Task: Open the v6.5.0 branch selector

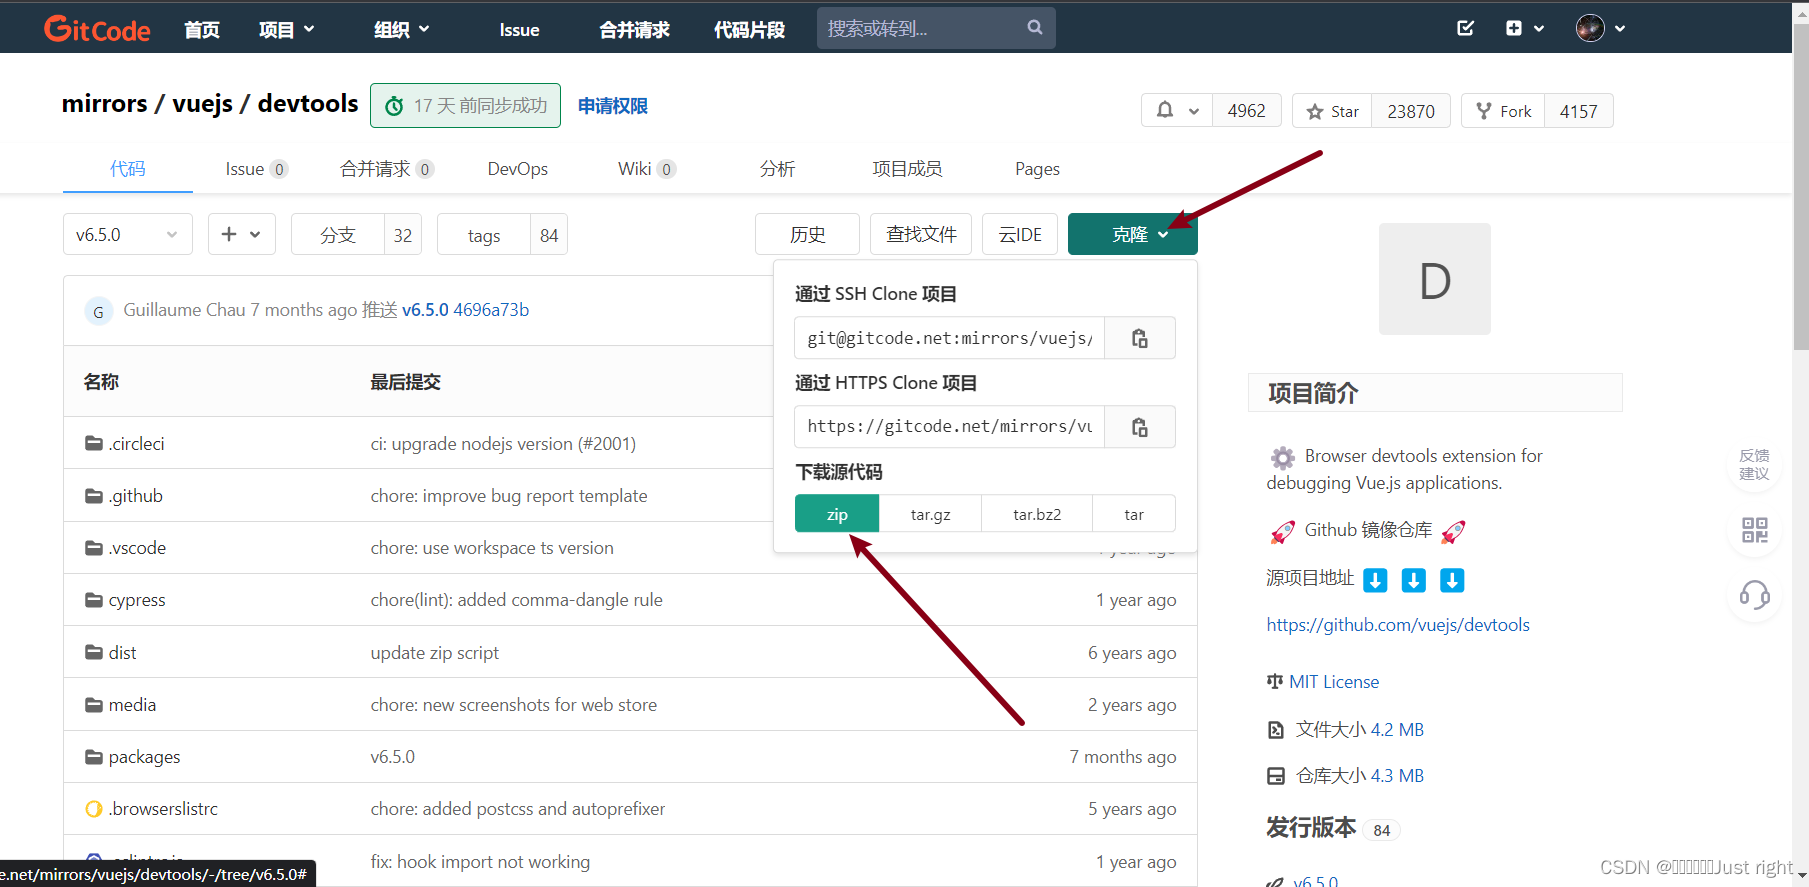Action: click(128, 234)
